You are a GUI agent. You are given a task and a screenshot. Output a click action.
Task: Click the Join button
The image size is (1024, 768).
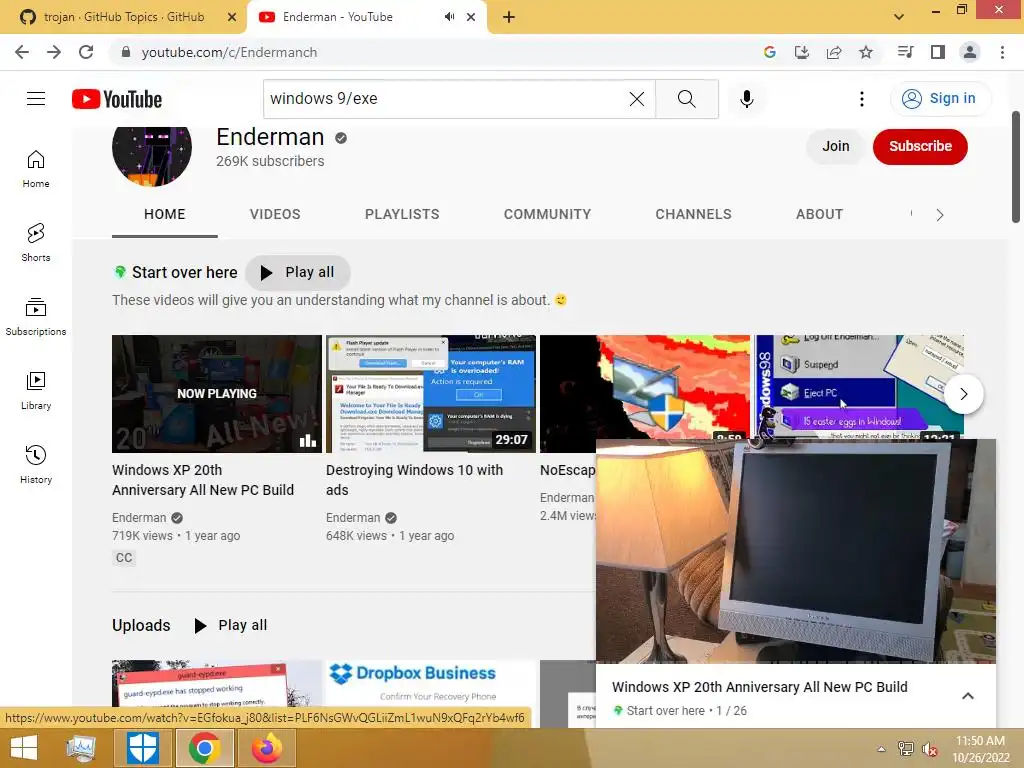(x=836, y=146)
